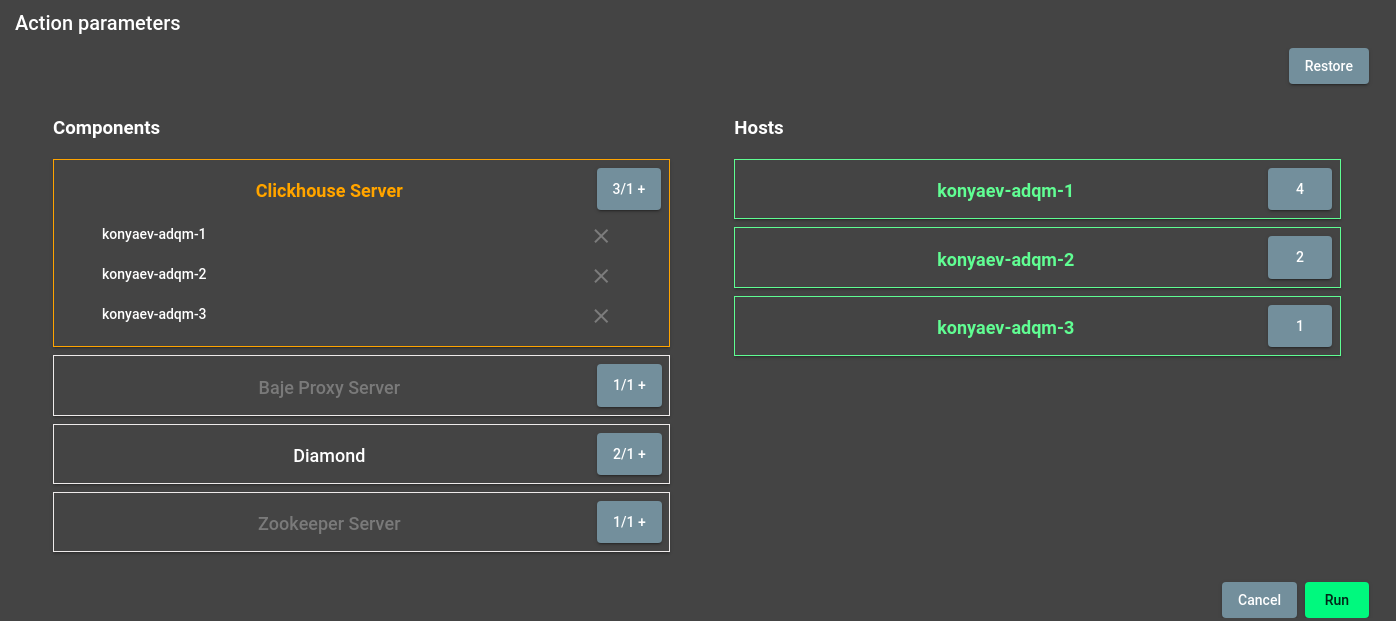Select host konyaev-adqm-1 in Hosts list

[1004, 190]
